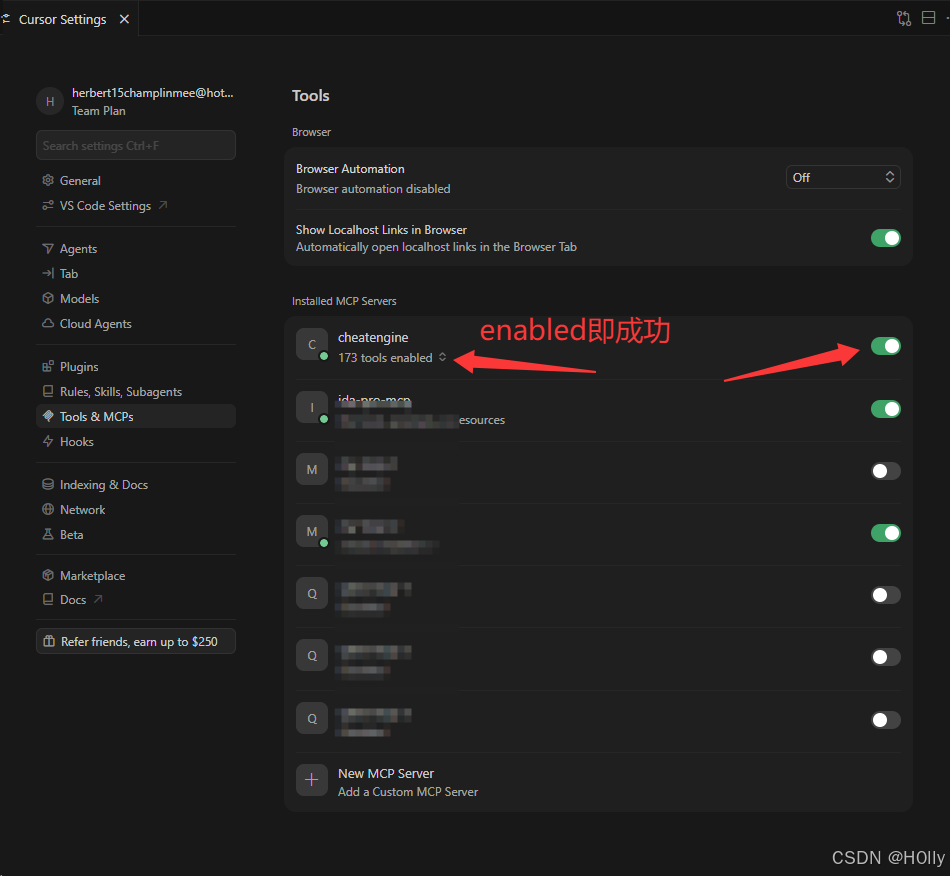950x876 pixels.
Task: Click the Beta flask icon
Action: (48, 534)
